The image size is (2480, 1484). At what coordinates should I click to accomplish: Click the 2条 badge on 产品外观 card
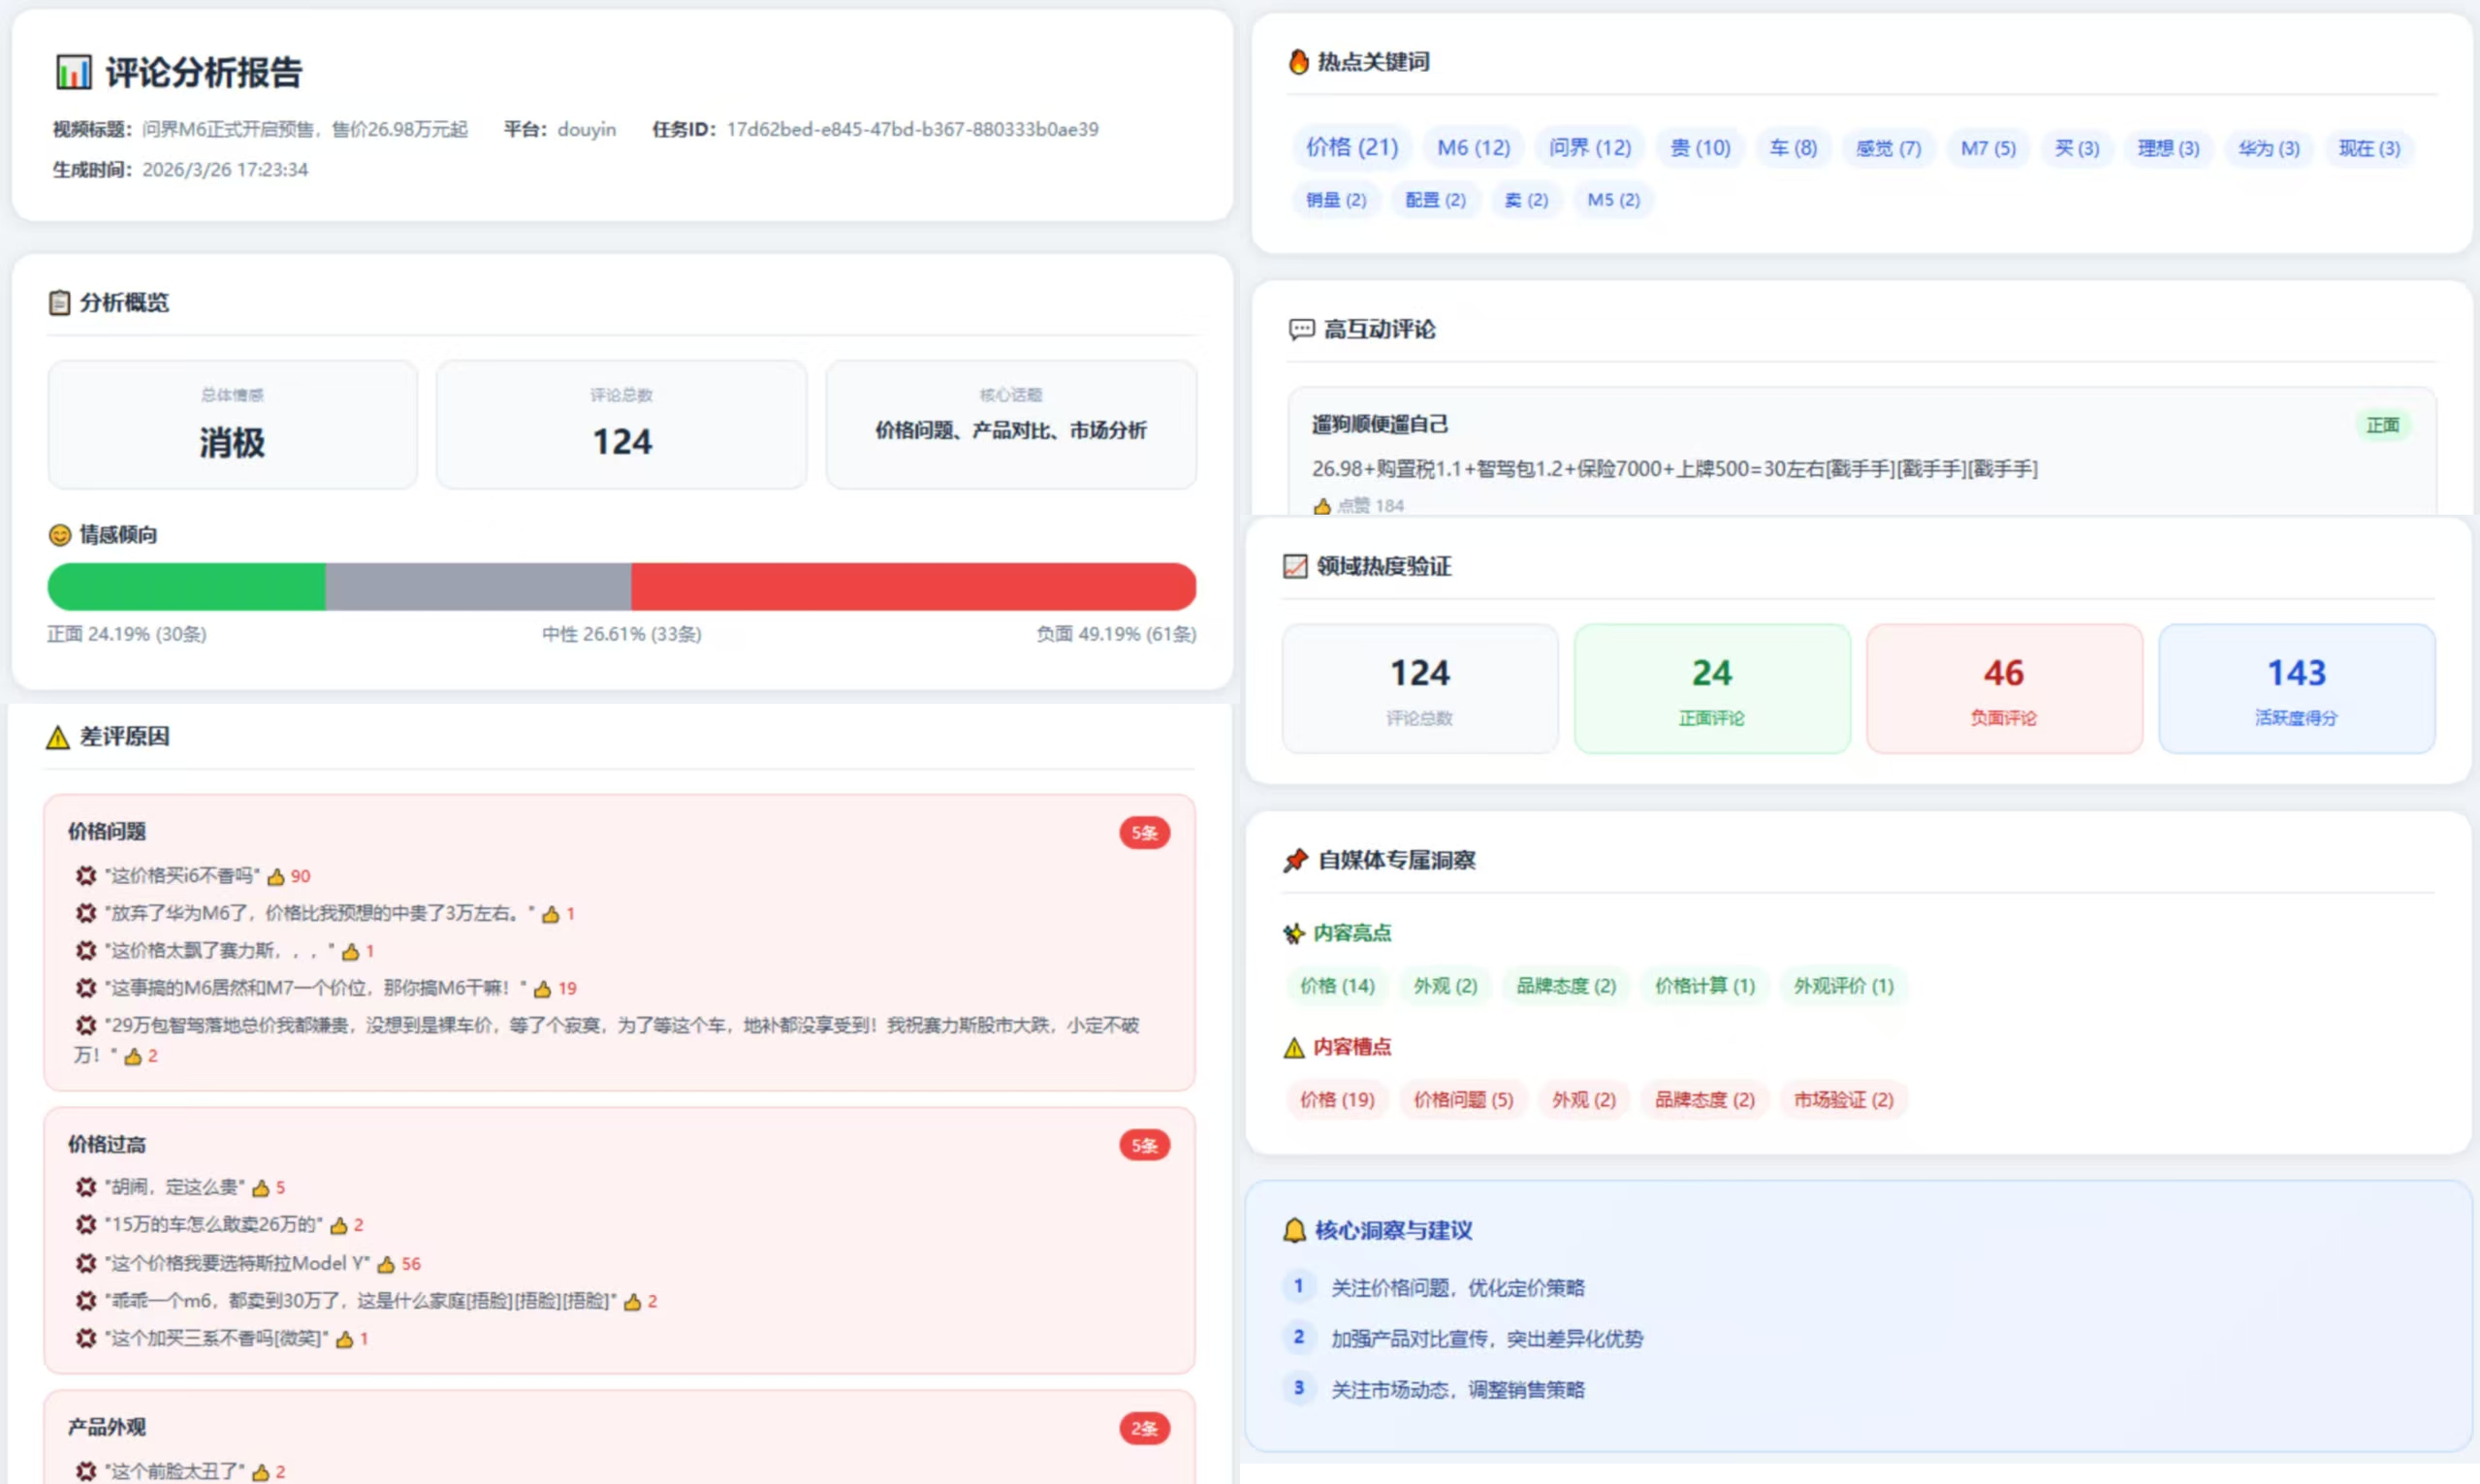1144,1429
